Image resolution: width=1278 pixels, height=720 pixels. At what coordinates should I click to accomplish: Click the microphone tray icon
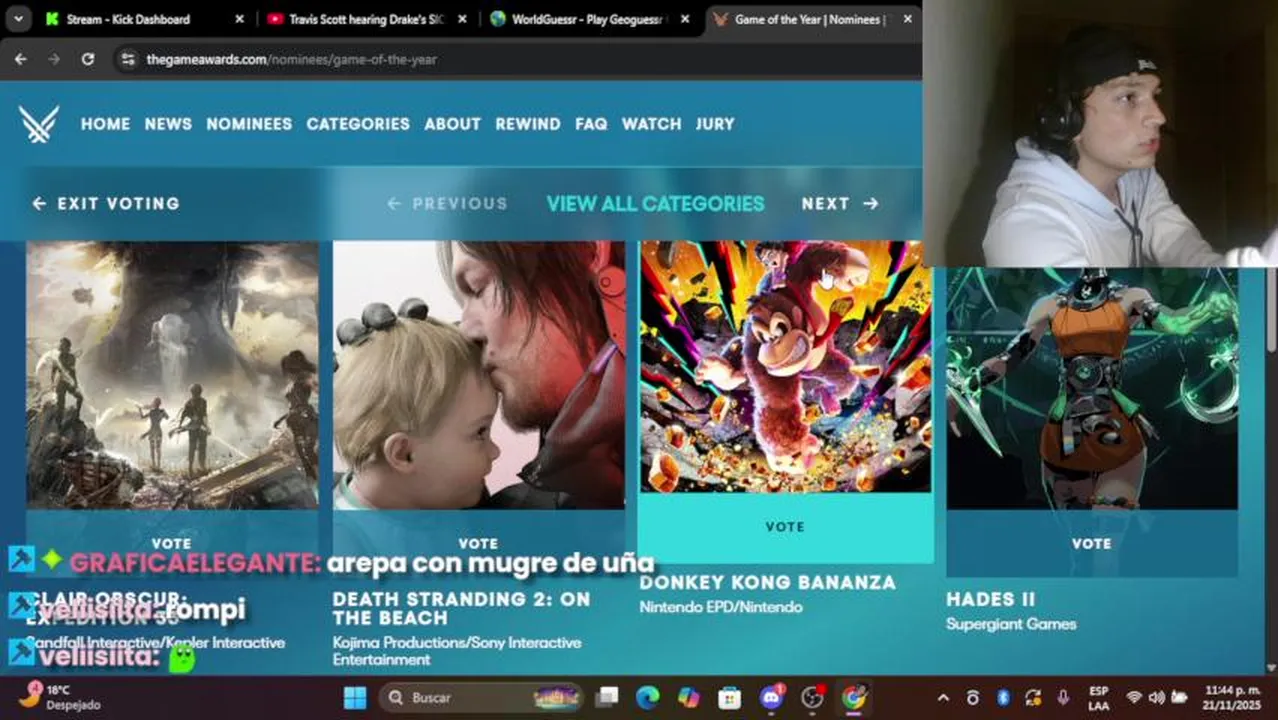click(x=1063, y=698)
